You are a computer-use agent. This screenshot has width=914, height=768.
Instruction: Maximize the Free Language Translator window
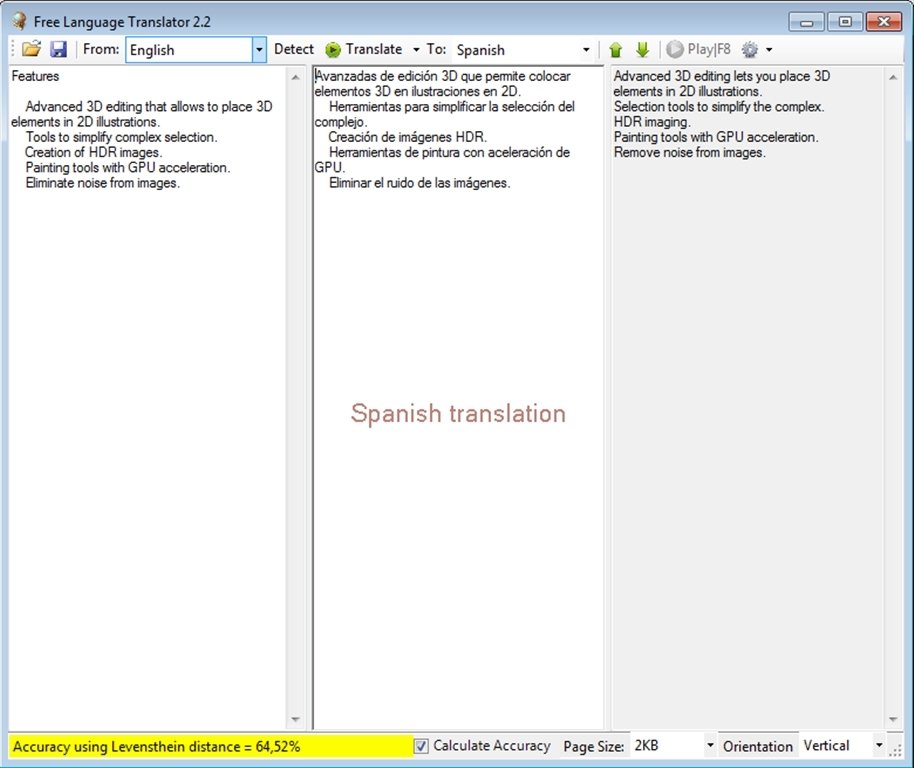tap(845, 22)
